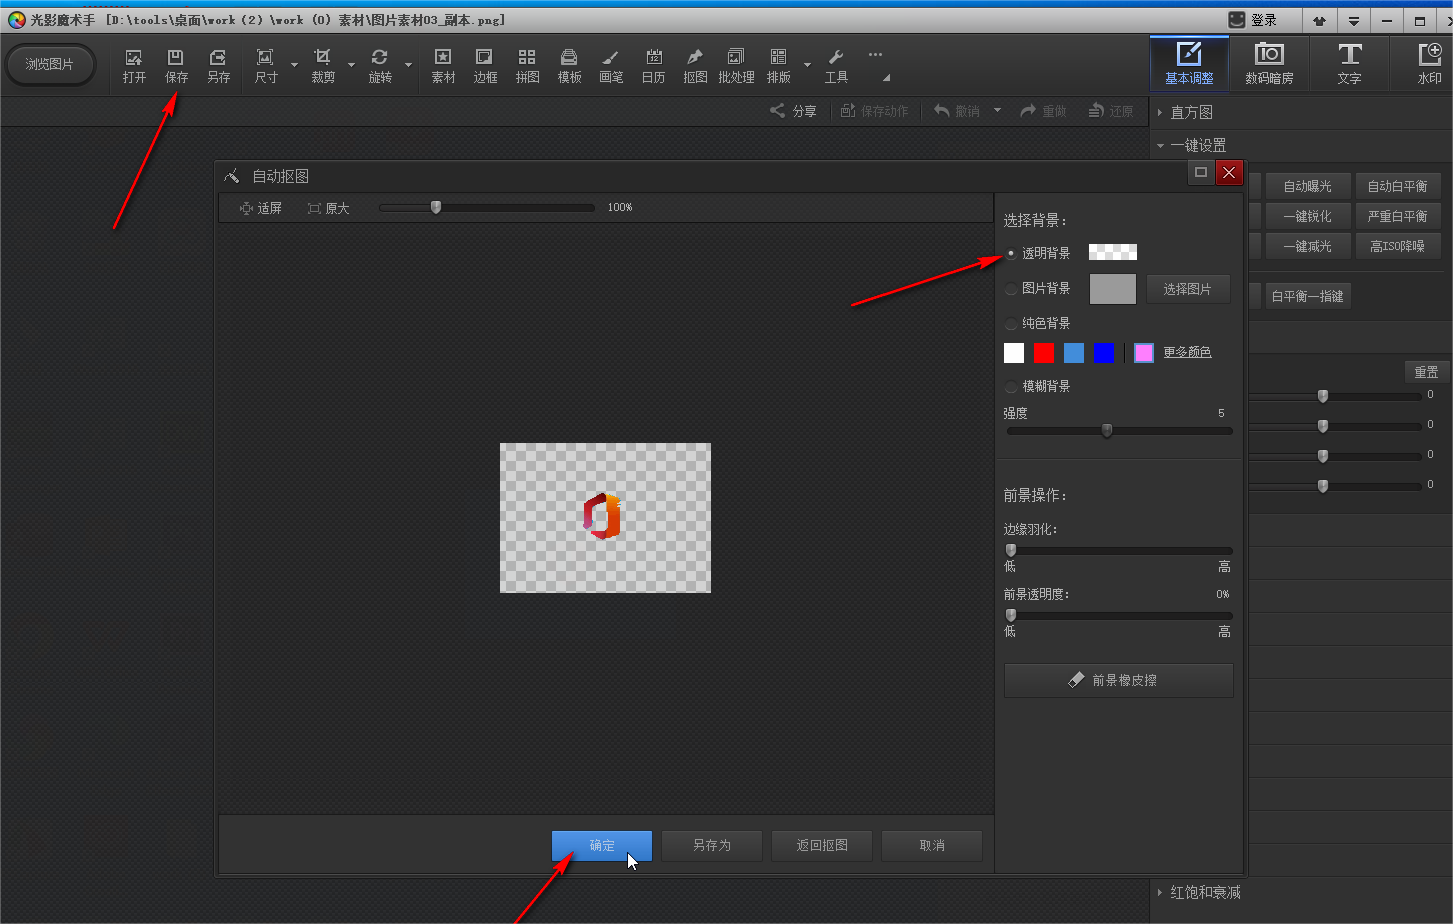The image size is (1453, 924).
Task: Open the 日历 (Calendar) tool
Action: click(x=653, y=66)
